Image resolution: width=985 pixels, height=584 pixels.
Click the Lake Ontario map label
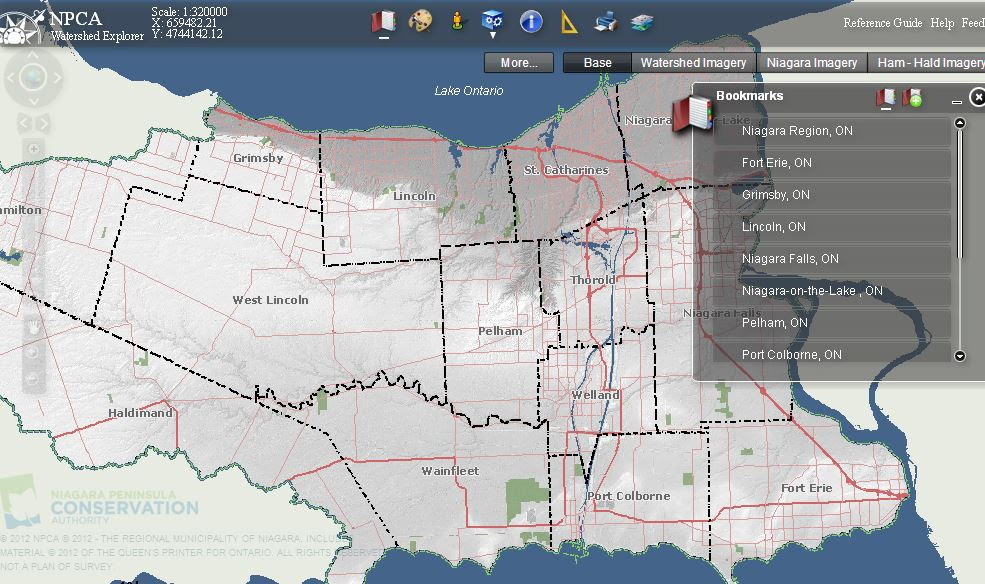469,91
